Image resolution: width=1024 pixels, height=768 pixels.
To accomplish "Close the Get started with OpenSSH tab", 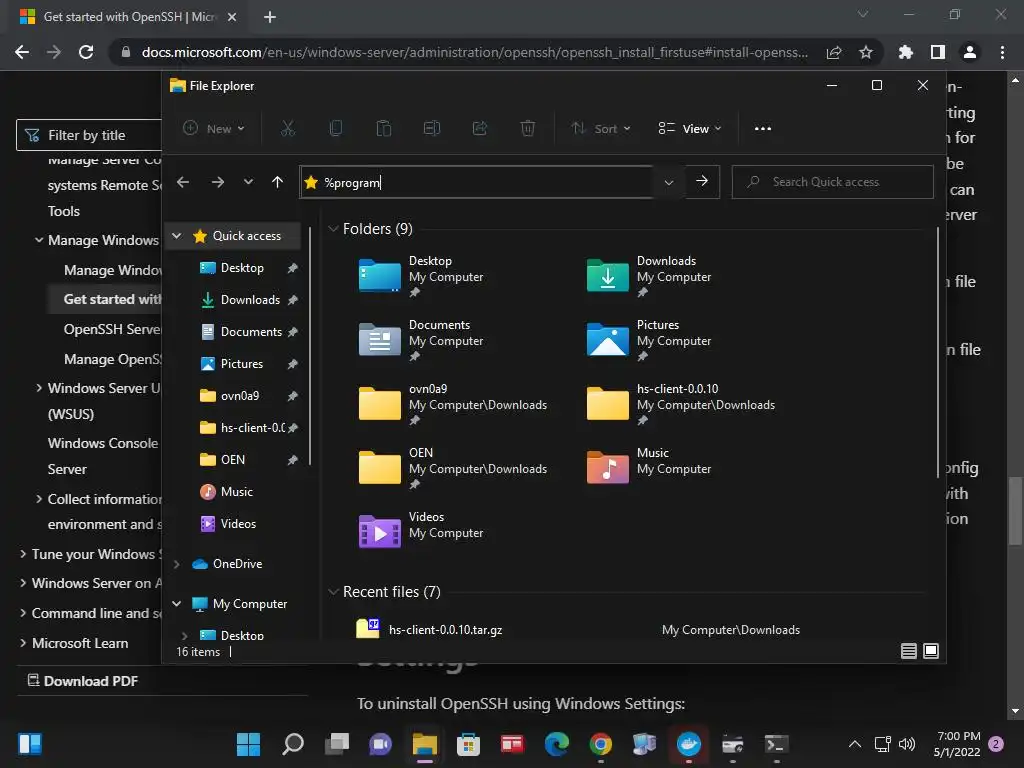I will (232, 17).
